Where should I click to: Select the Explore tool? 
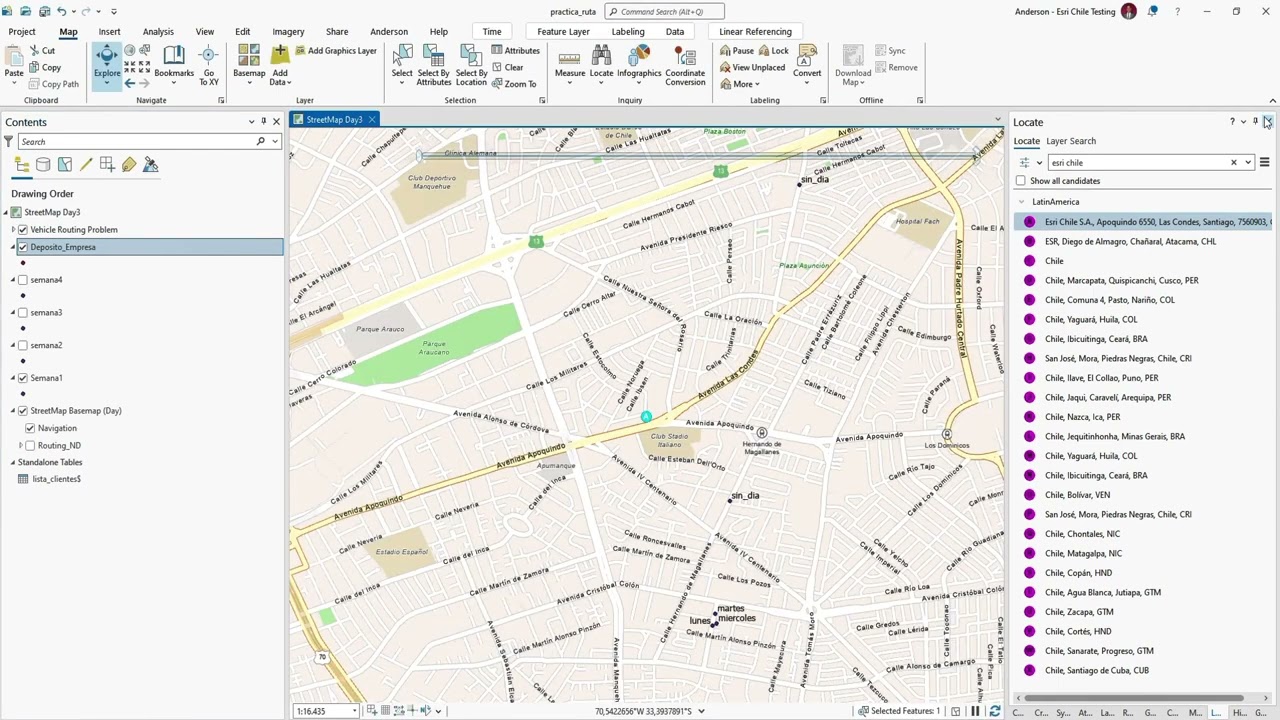click(x=107, y=62)
